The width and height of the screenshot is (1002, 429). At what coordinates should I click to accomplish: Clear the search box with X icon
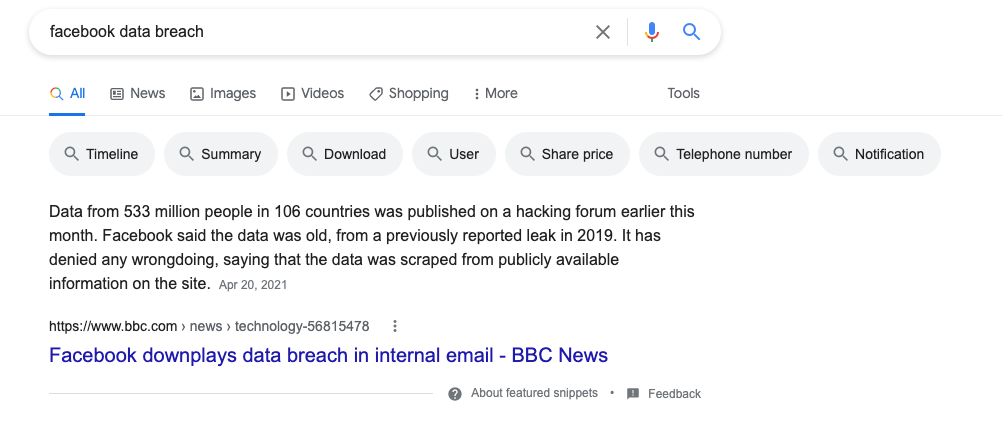click(x=603, y=32)
